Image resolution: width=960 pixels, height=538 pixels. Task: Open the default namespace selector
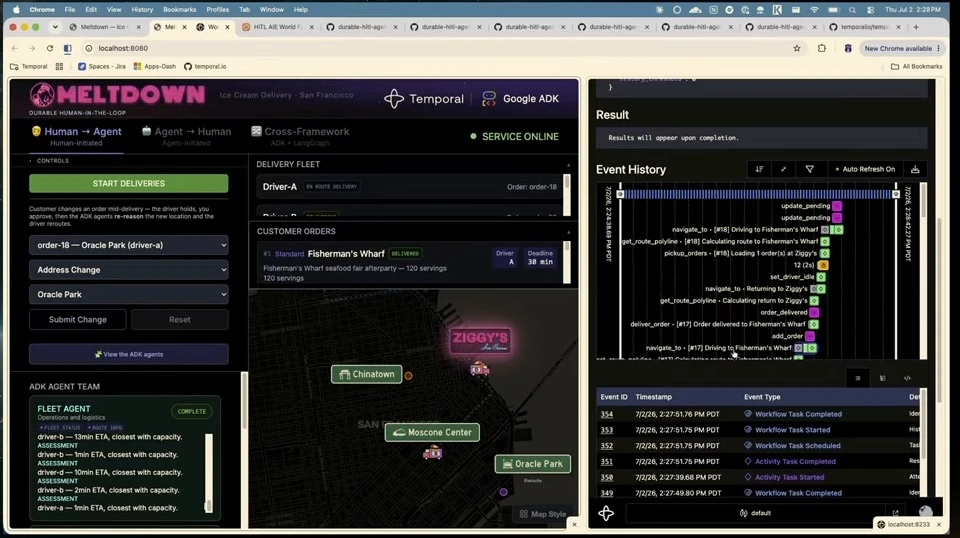[756, 513]
